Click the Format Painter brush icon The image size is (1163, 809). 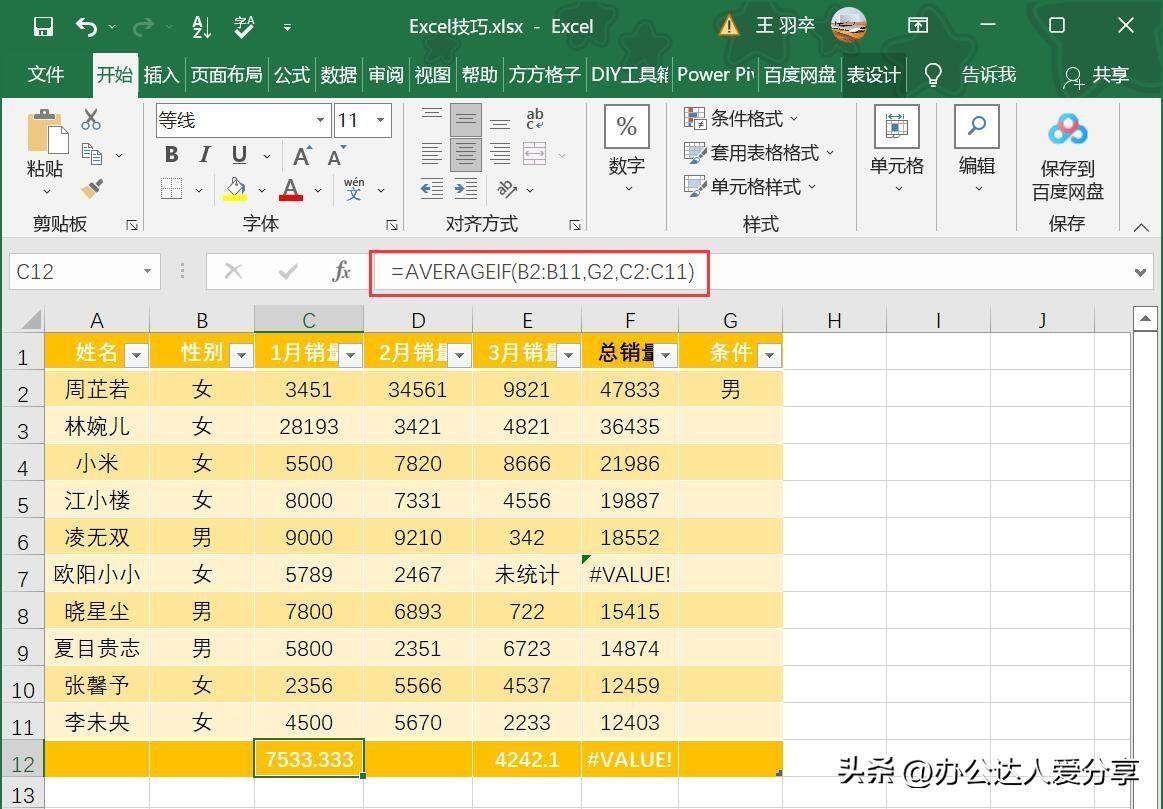[92, 188]
